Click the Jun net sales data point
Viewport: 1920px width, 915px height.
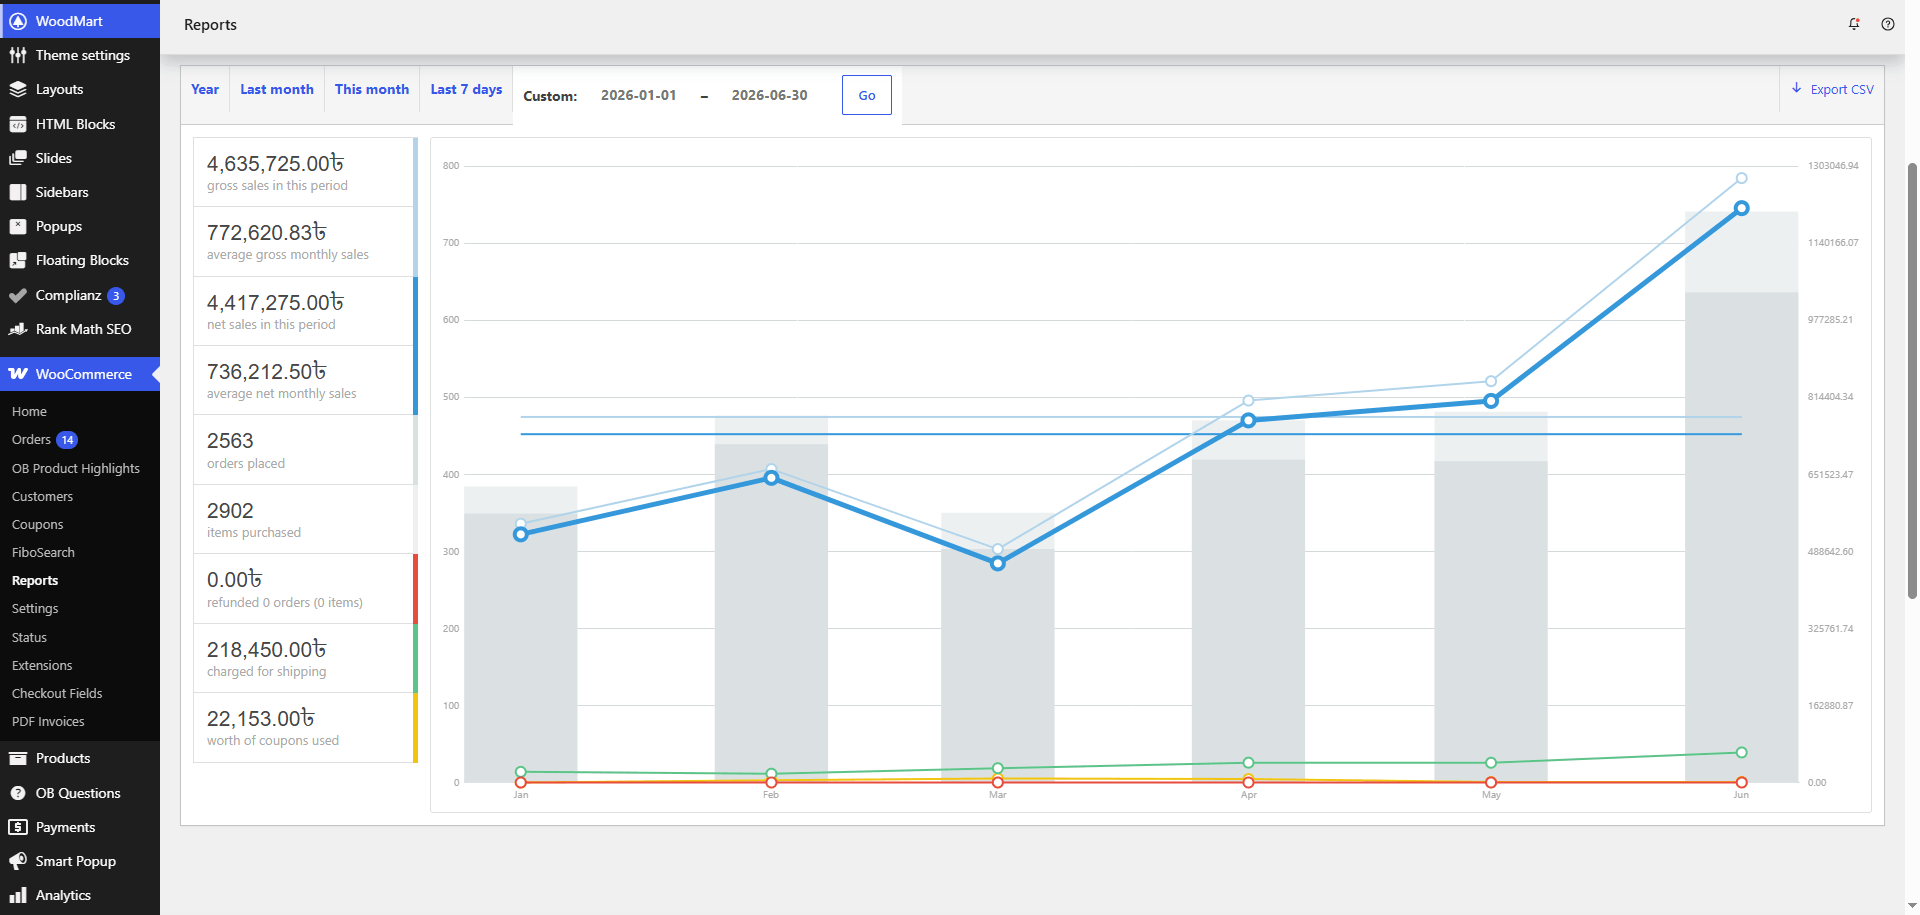click(1741, 208)
